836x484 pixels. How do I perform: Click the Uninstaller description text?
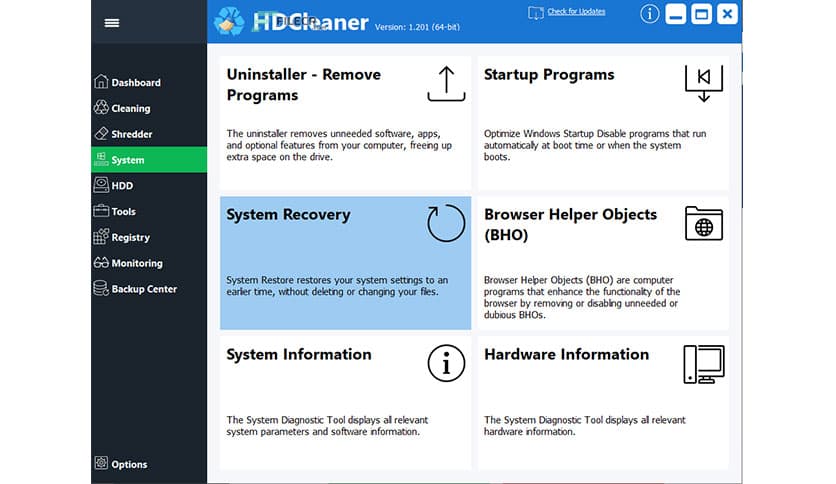point(339,145)
